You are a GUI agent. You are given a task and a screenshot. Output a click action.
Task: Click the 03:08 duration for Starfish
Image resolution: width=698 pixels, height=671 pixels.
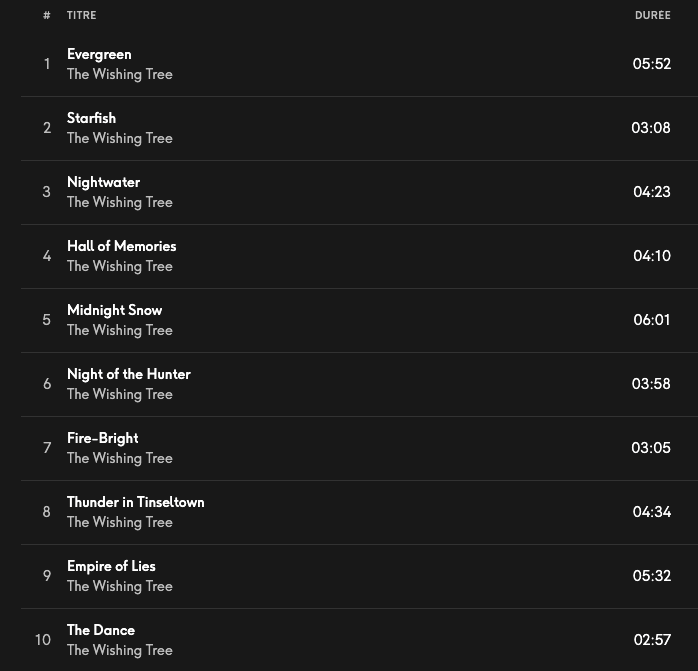651,128
